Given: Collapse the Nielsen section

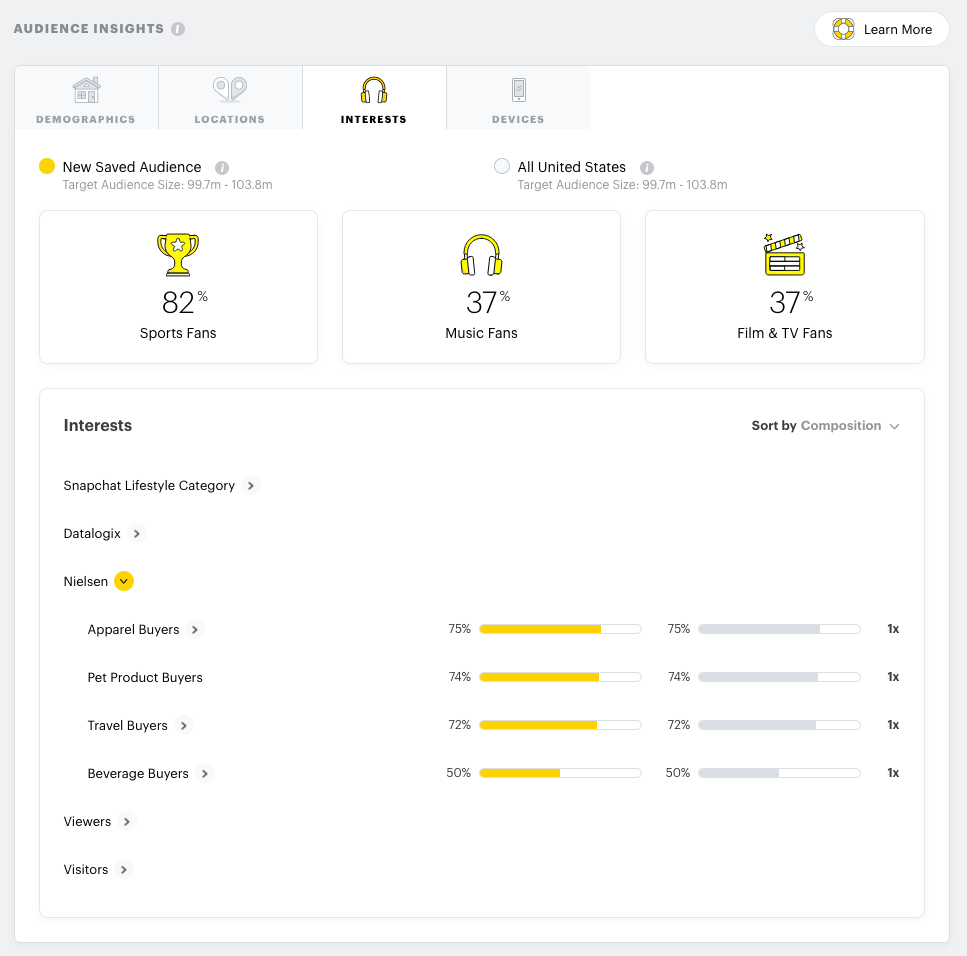Looking at the screenshot, I should pyautogui.click(x=124, y=581).
